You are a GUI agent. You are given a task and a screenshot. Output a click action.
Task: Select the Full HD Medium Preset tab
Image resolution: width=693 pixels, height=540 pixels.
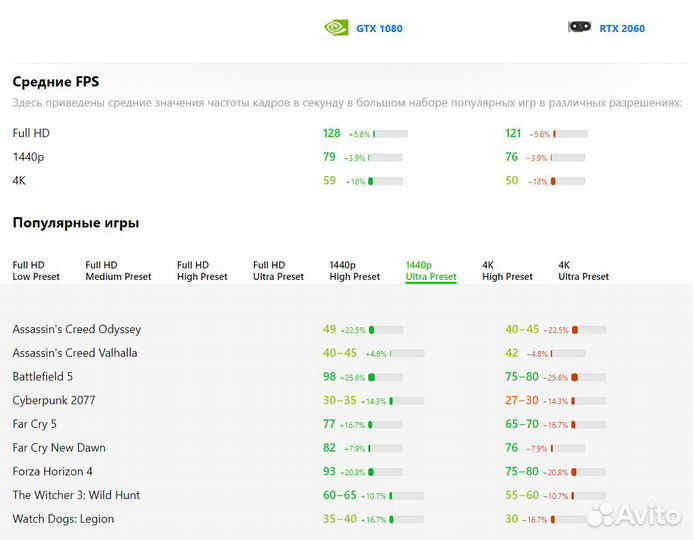pyautogui.click(x=116, y=271)
